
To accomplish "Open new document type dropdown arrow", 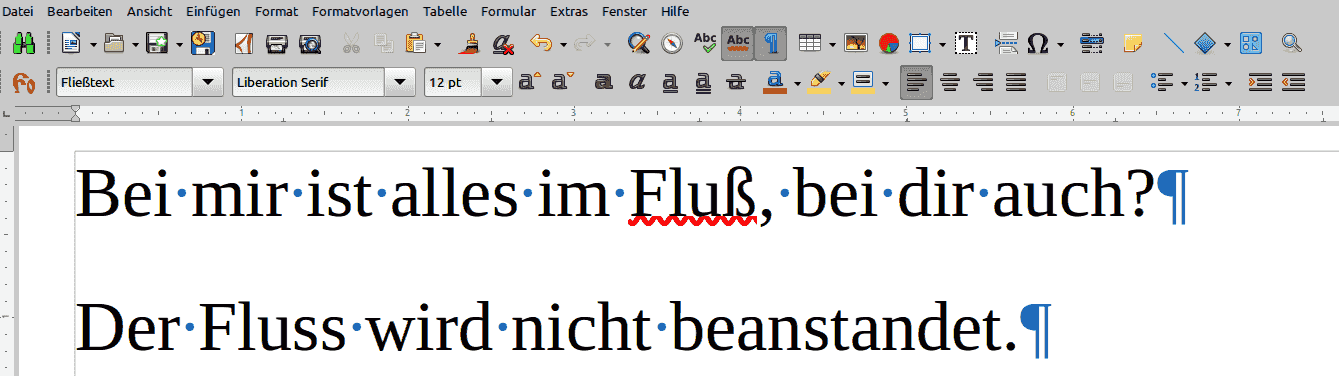I will pos(92,44).
